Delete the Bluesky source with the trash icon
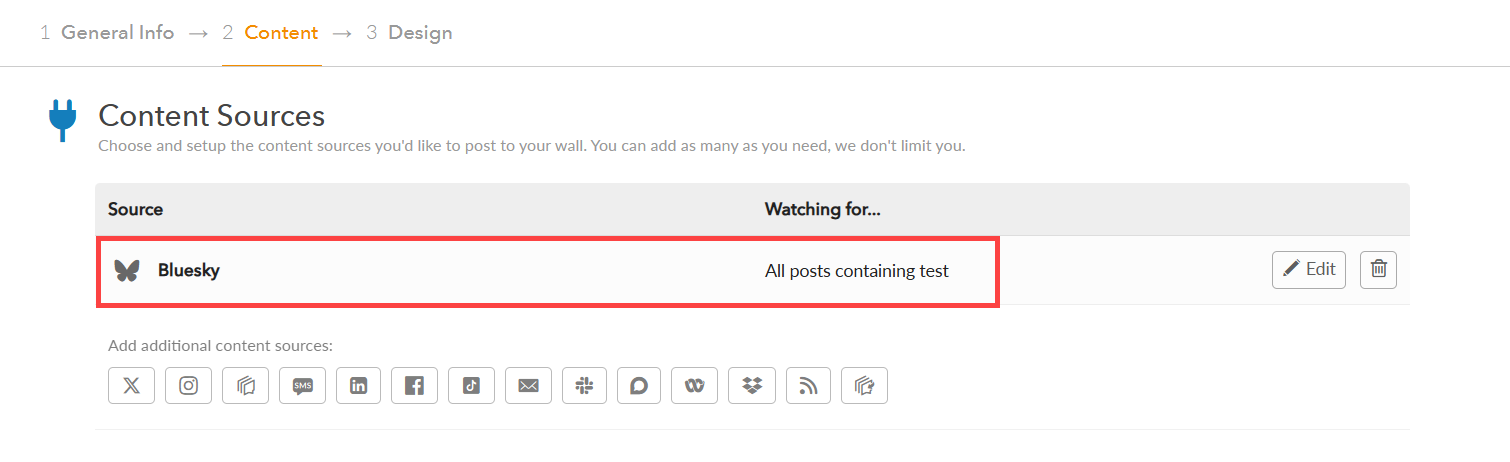Screen dimensions: 1510x462 tap(1378, 269)
